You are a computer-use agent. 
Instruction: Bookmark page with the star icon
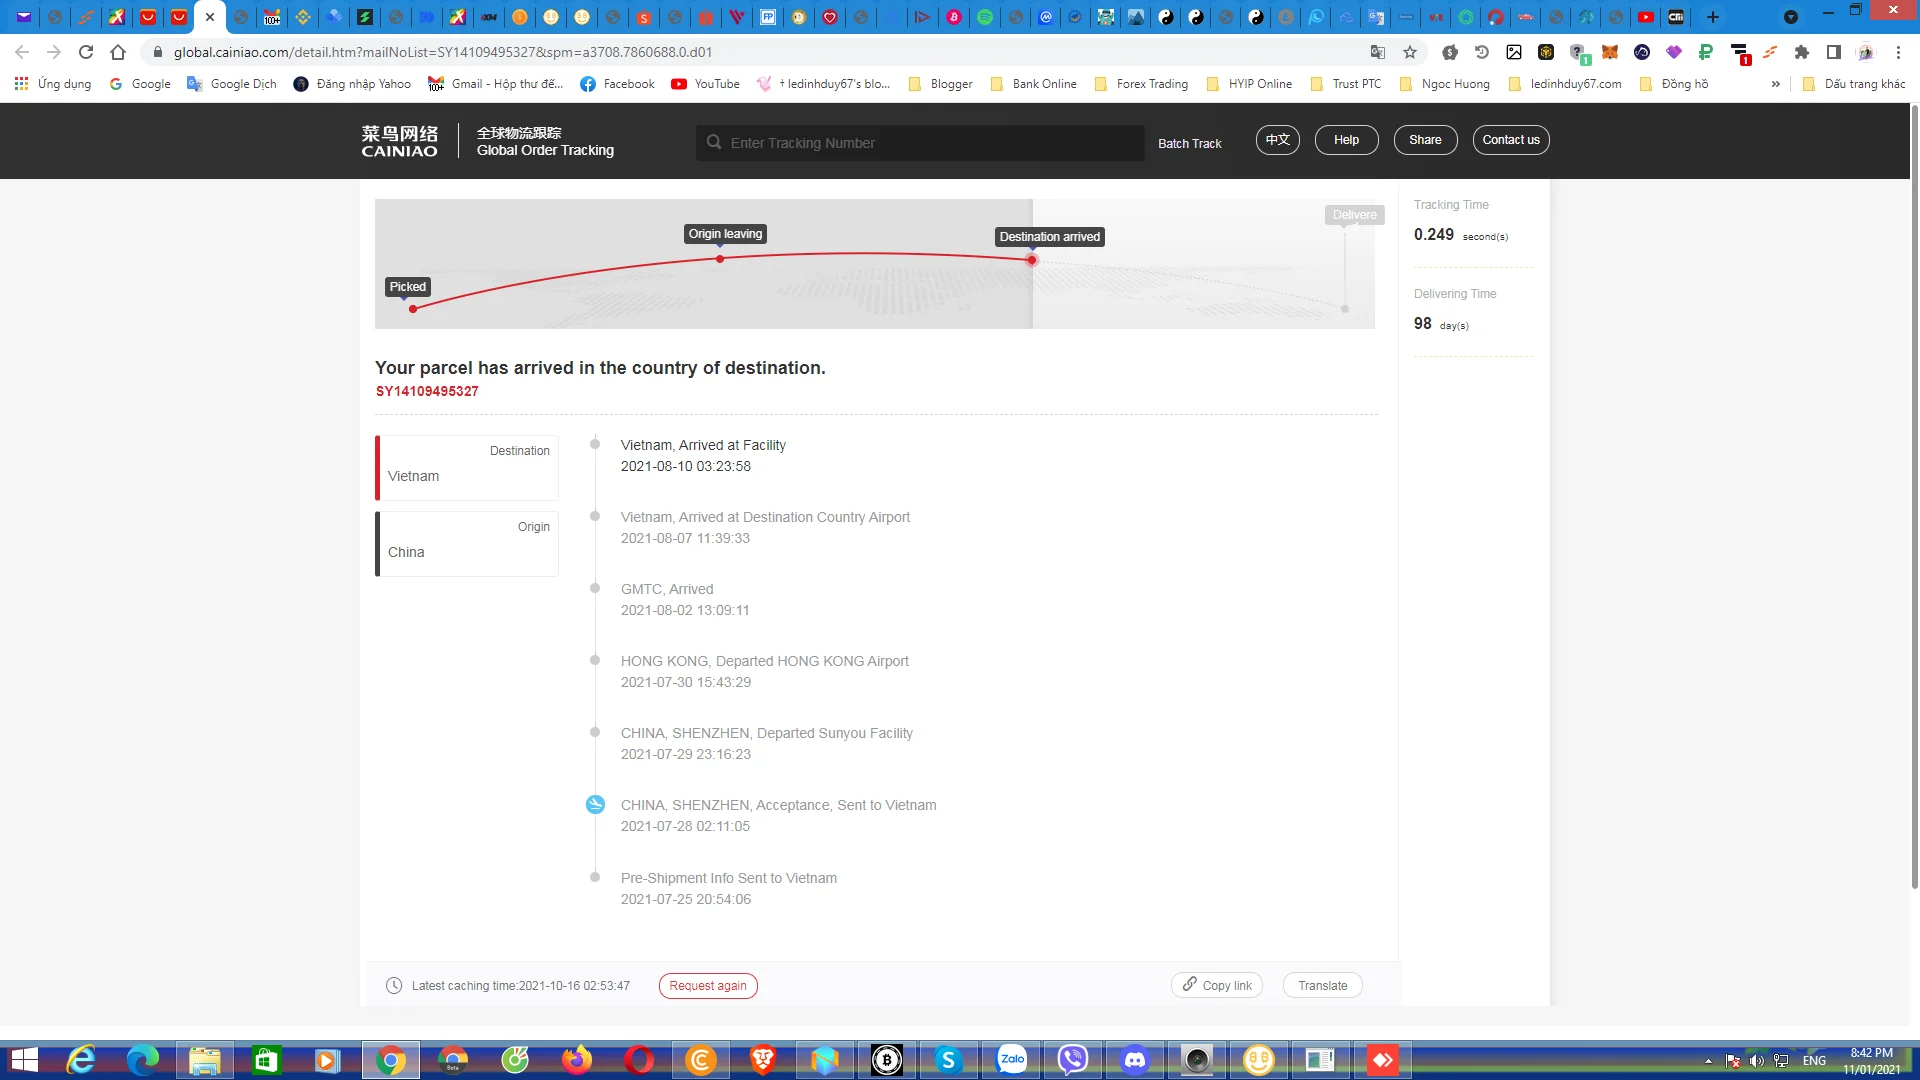click(1410, 52)
